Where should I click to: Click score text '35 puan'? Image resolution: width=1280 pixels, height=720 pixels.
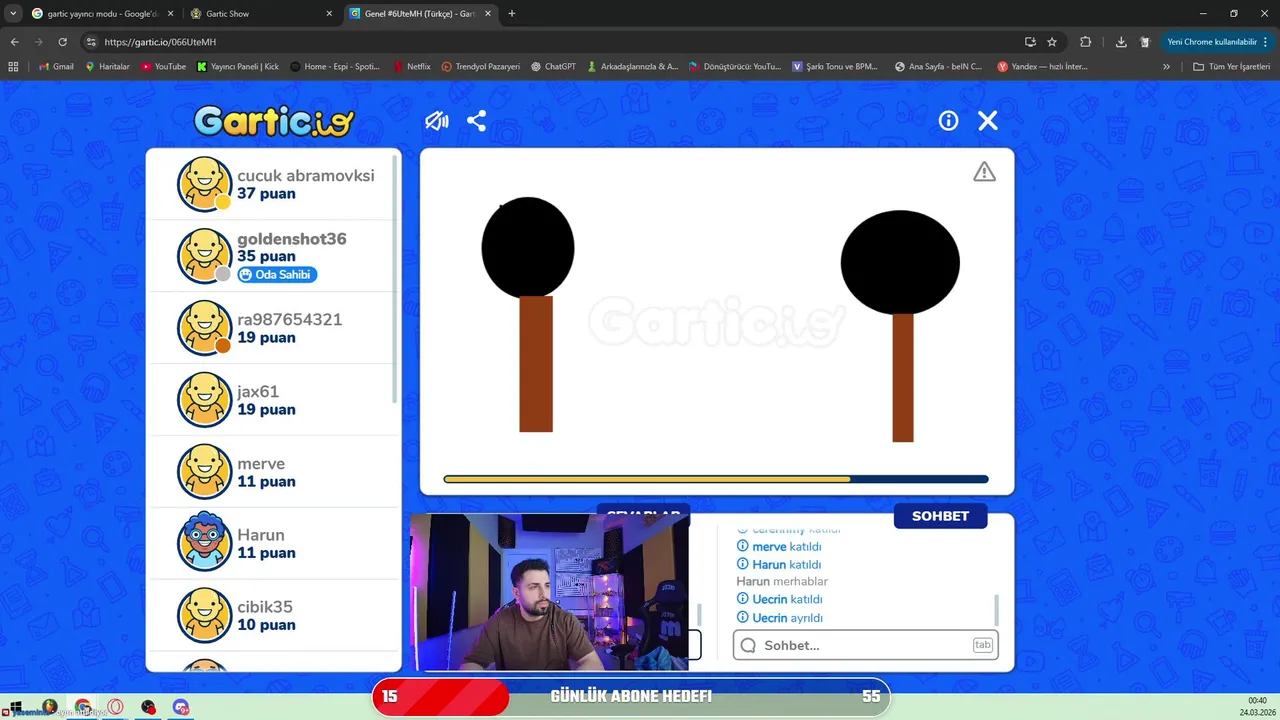[x=266, y=256]
